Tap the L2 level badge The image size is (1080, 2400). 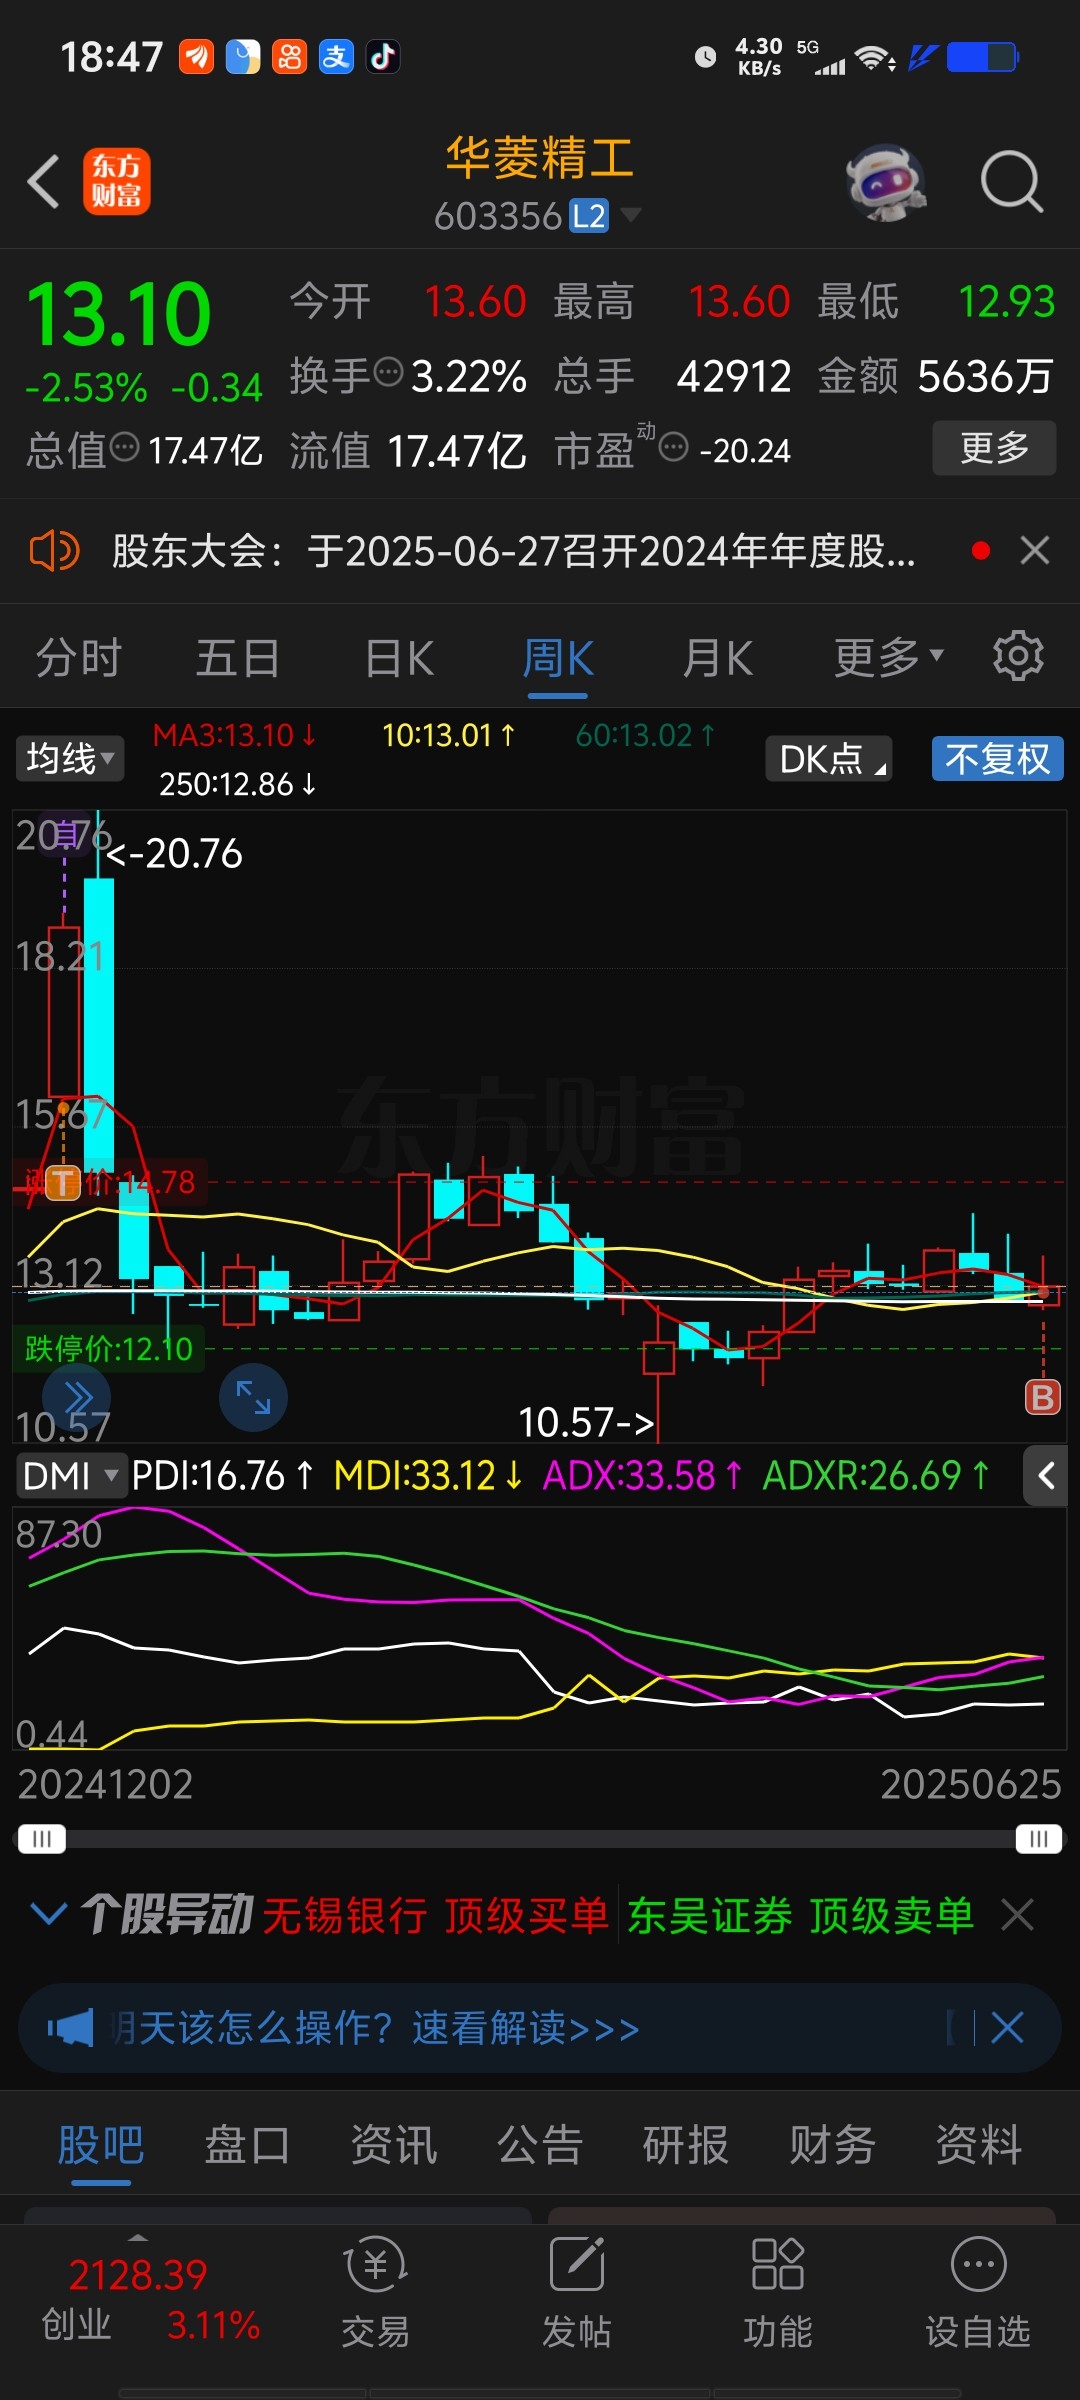click(589, 216)
